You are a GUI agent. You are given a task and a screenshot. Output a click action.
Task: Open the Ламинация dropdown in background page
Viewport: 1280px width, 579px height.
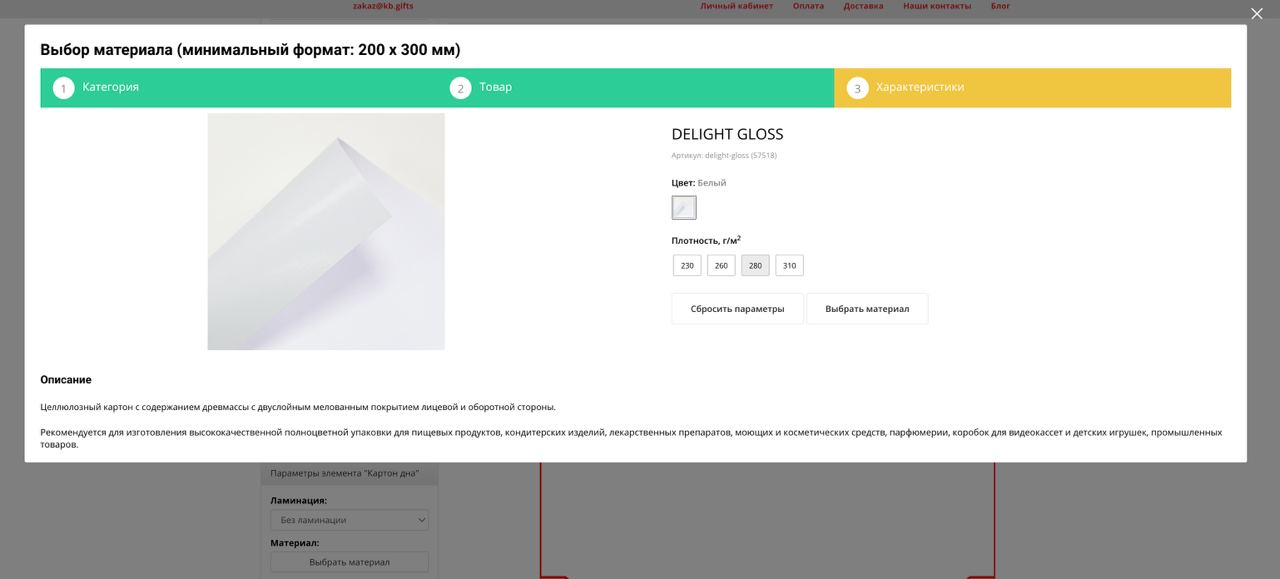pyautogui.click(x=349, y=520)
